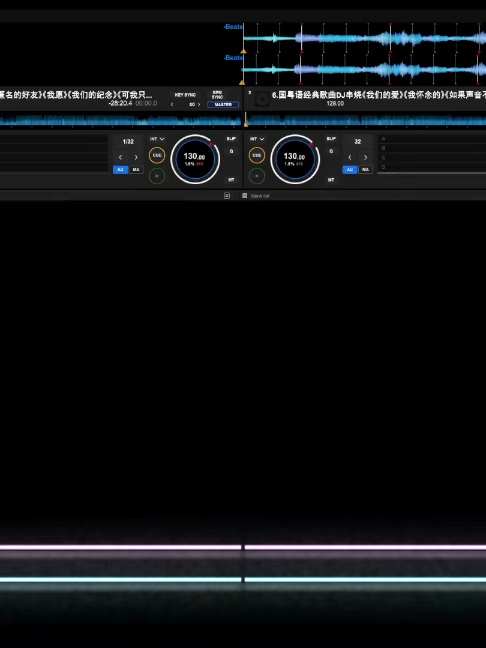The width and height of the screenshot is (486, 648).
Task: Click the list icon left of blank list
Action: pos(227,195)
